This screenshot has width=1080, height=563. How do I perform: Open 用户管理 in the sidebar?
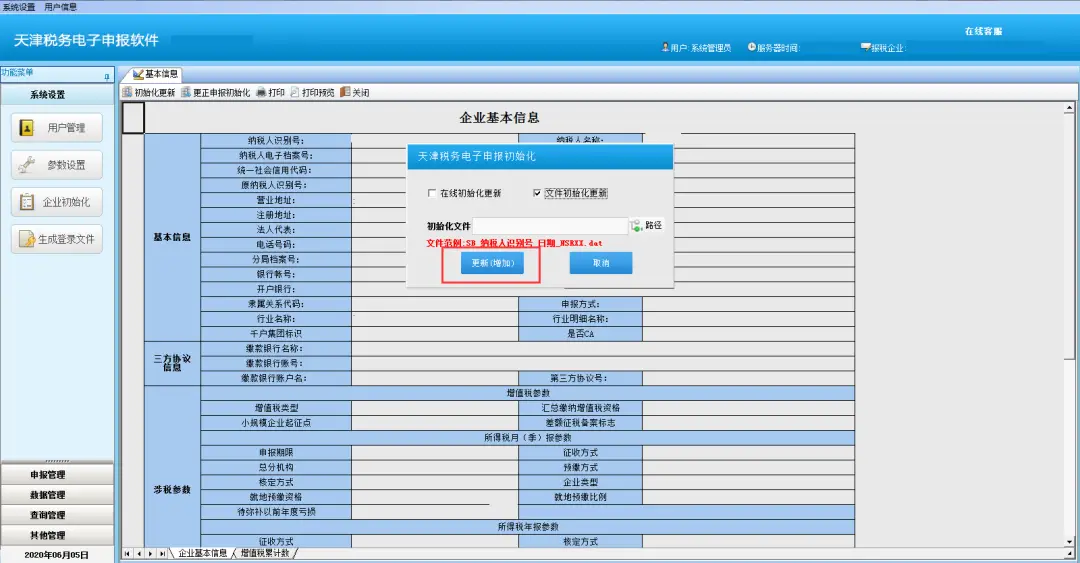click(57, 127)
